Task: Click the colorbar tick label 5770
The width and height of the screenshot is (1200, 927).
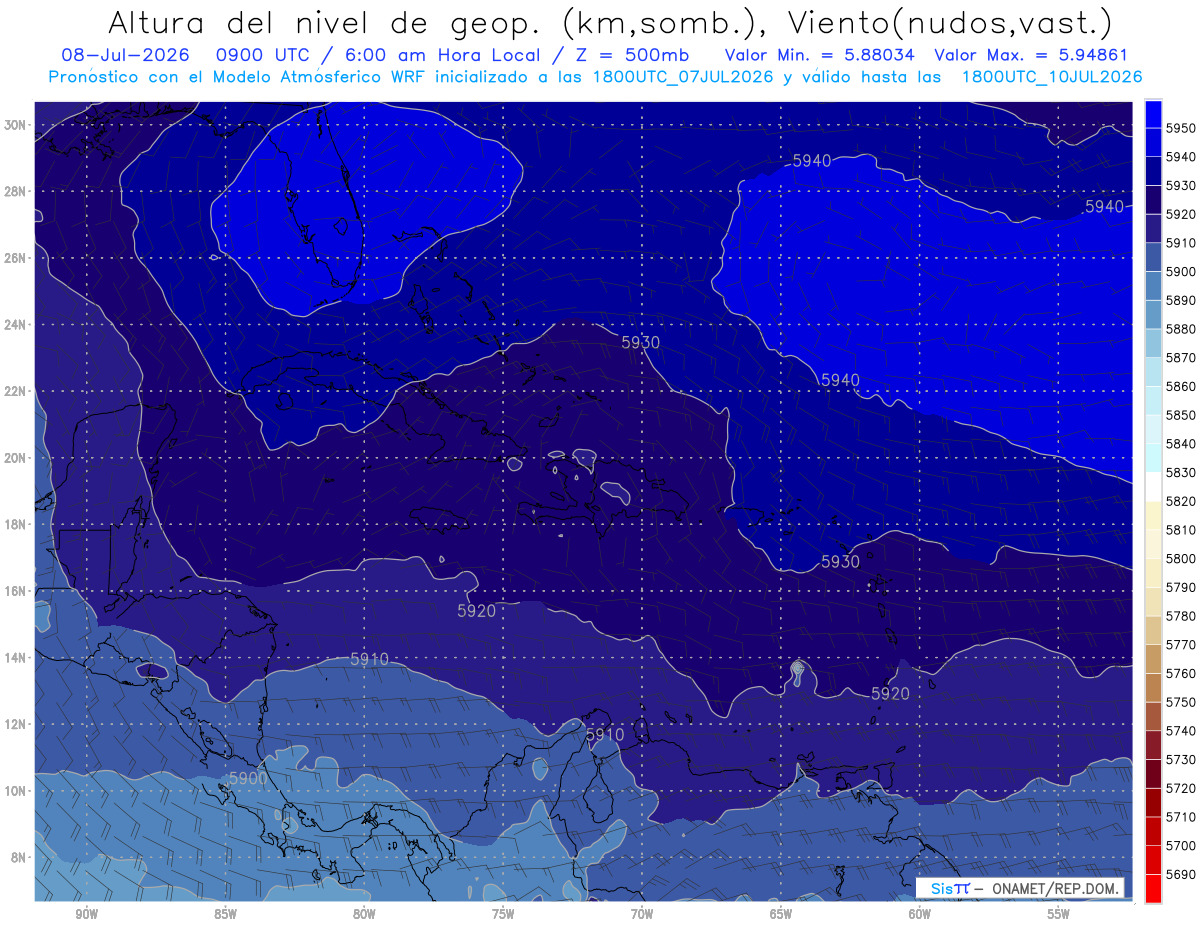Action: pos(1180,645)
